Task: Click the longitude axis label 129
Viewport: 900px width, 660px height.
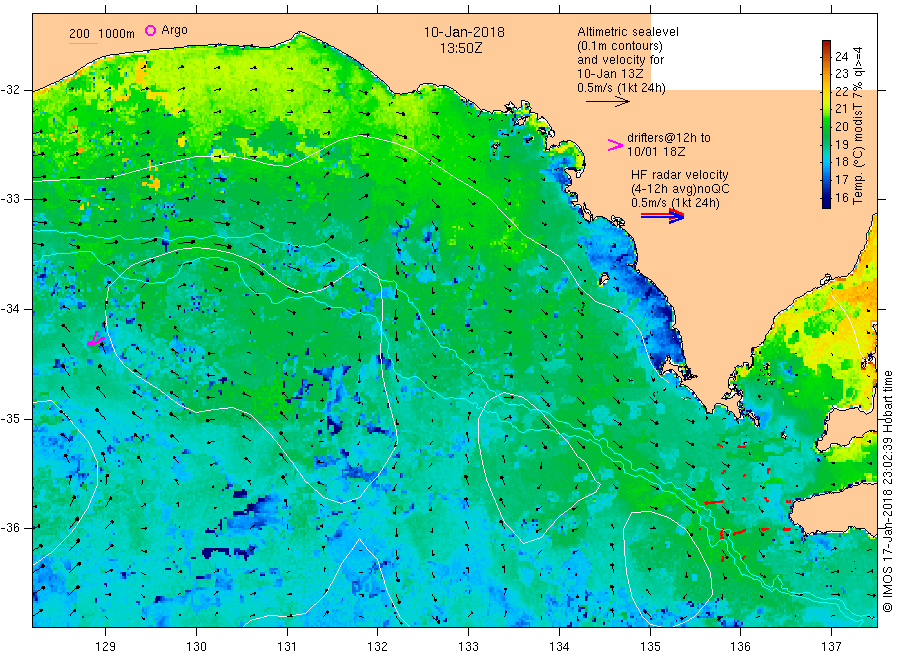Action: tap(106, 646)
